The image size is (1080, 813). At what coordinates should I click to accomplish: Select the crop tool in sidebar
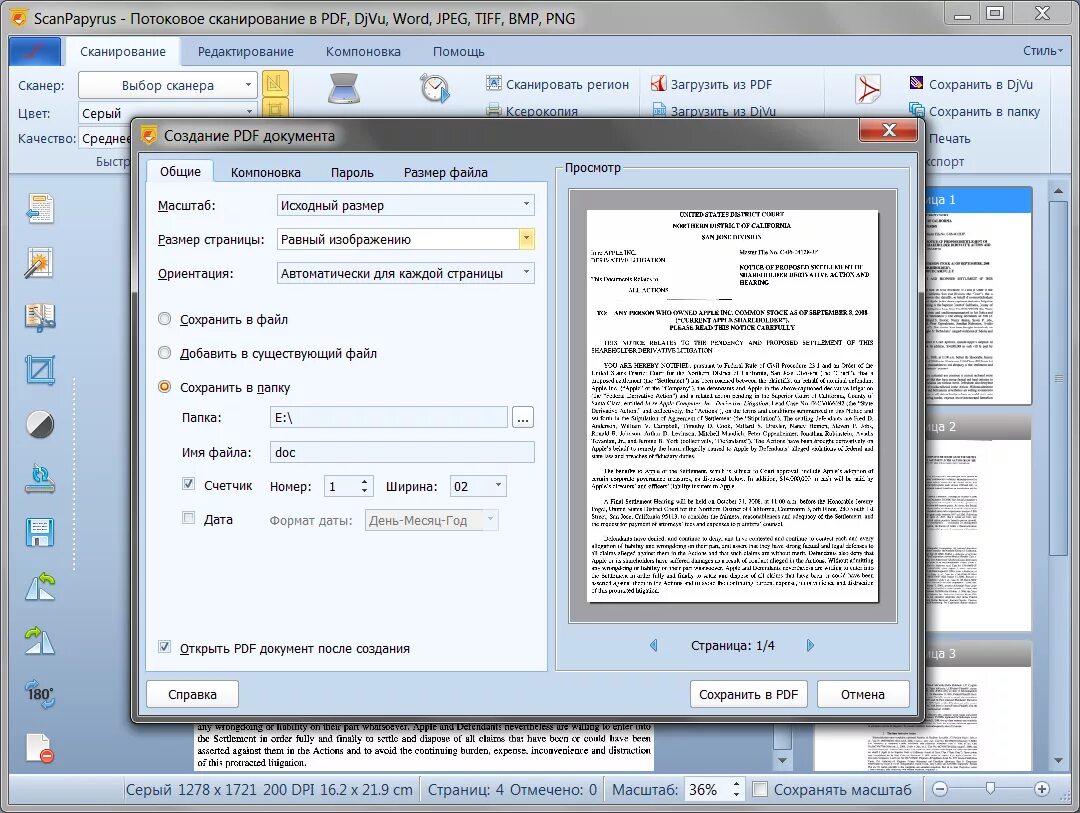pyautogui.click(x=39, y=371)
